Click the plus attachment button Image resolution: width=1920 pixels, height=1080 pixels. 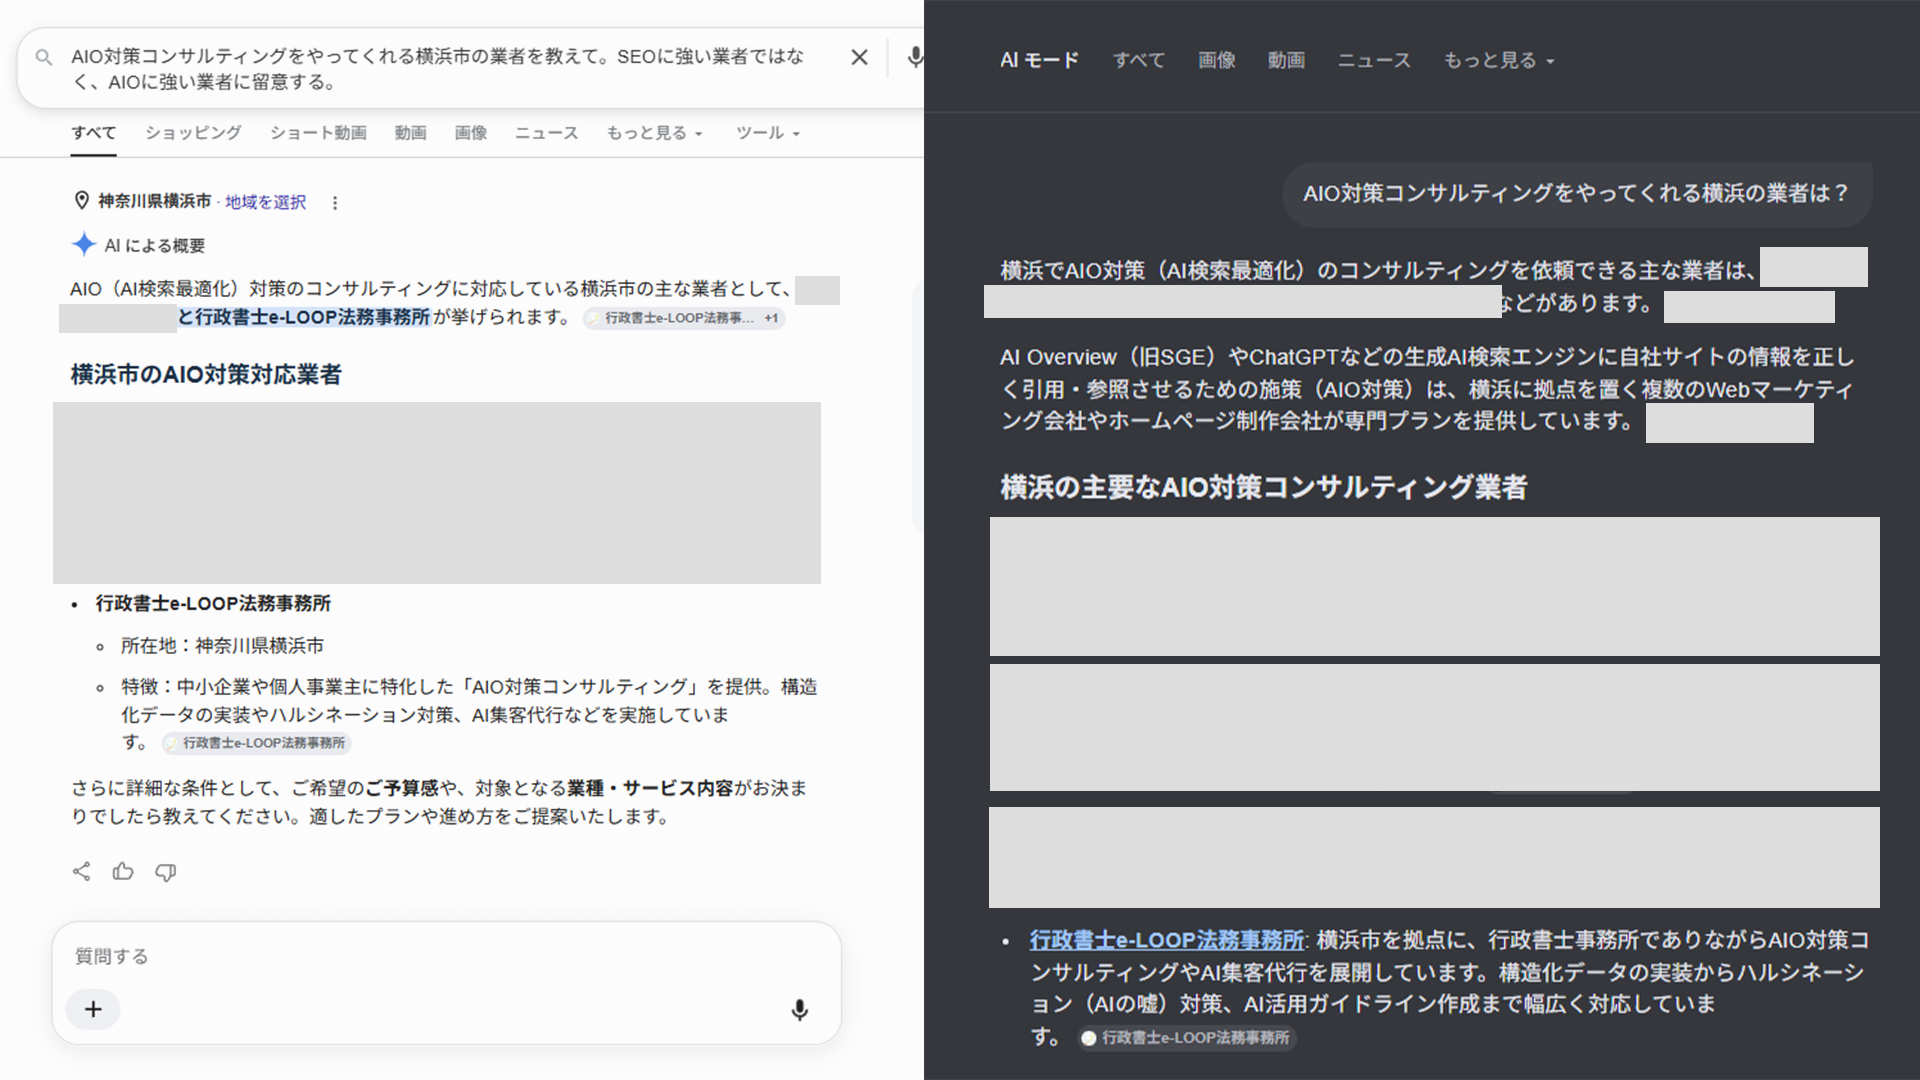(93, 1009)
